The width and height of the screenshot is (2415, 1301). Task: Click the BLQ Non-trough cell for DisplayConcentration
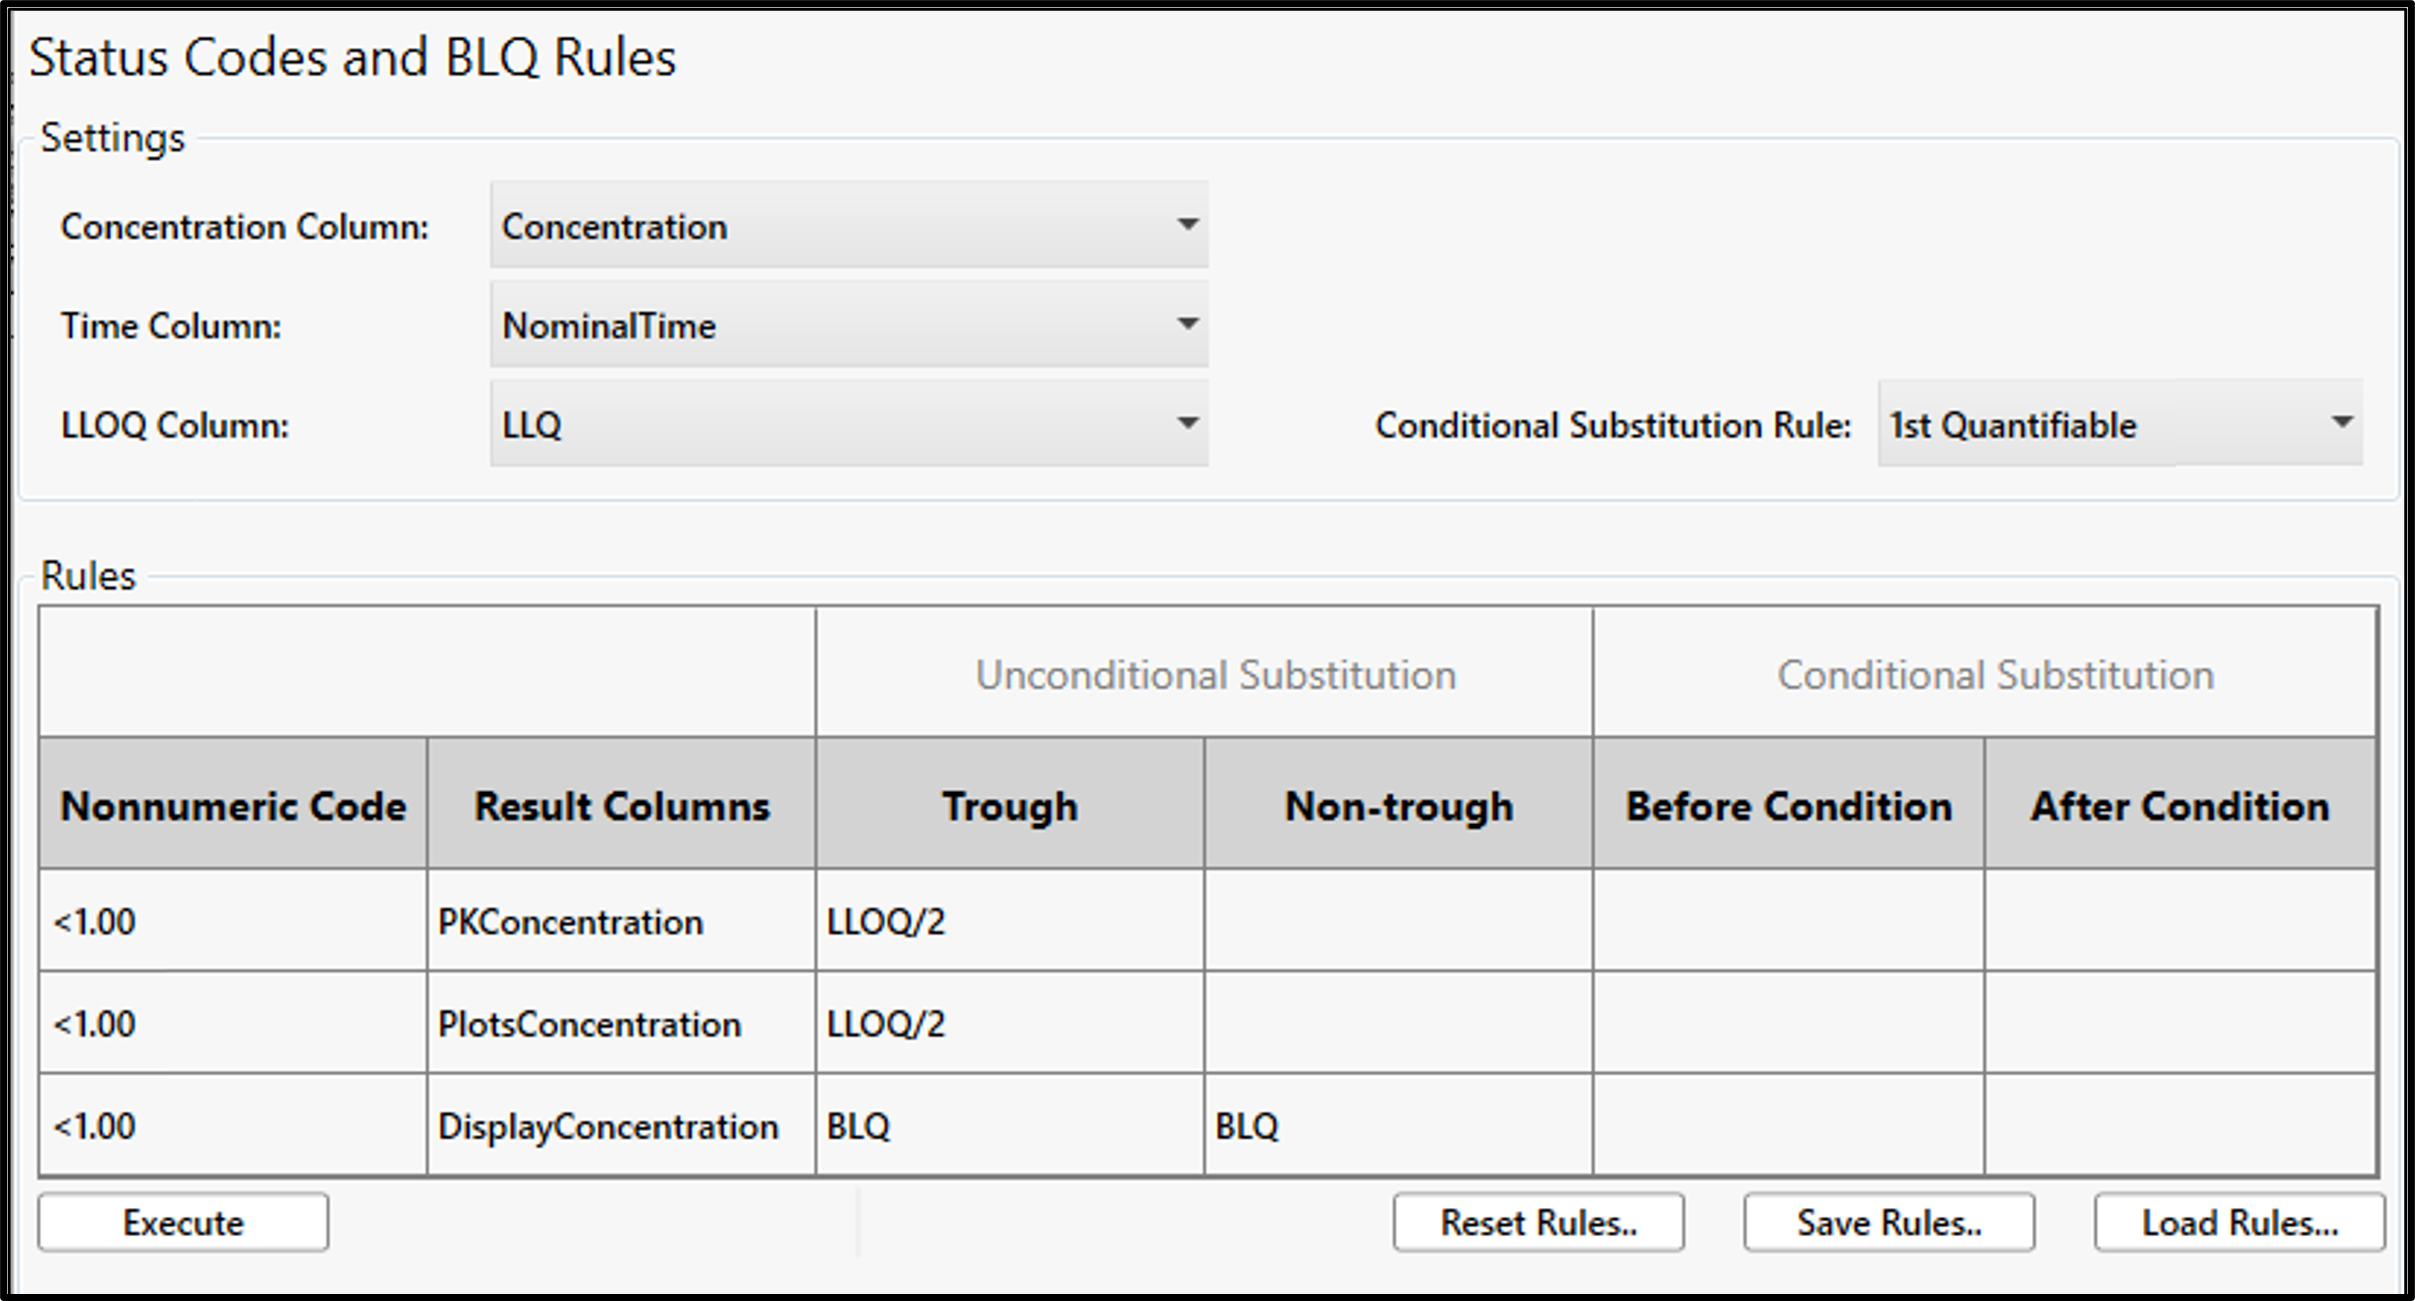click(x=1396, y=1125)
